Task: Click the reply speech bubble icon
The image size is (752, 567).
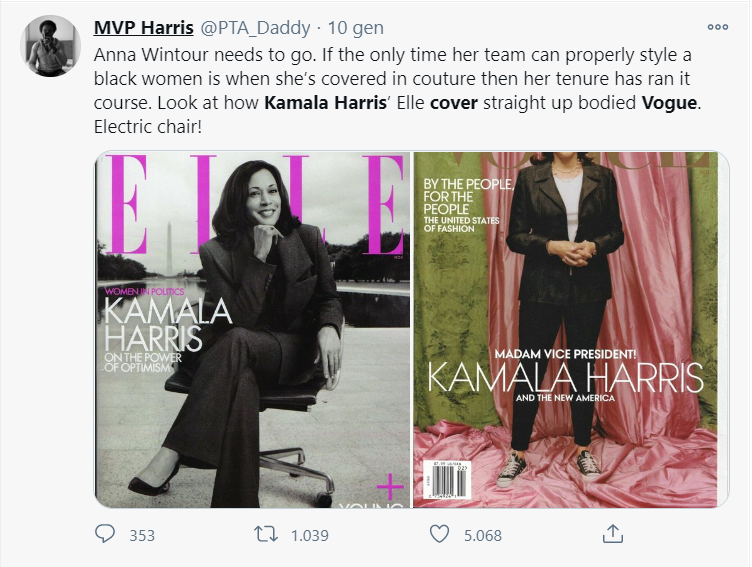Action: (x=106, y=535)
